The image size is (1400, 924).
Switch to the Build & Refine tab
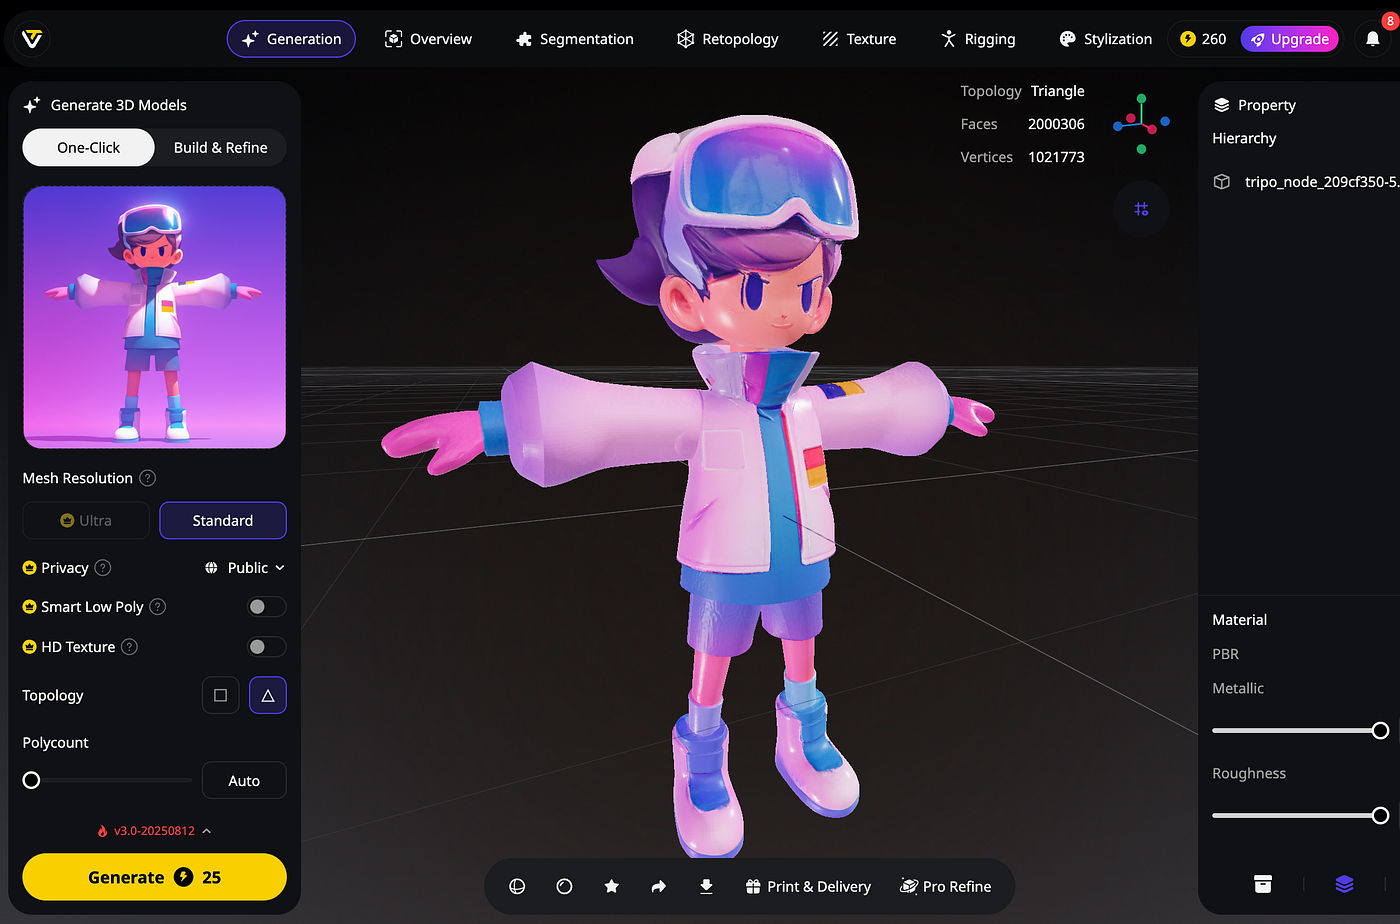pyautogui.click(x=219, y=147)
